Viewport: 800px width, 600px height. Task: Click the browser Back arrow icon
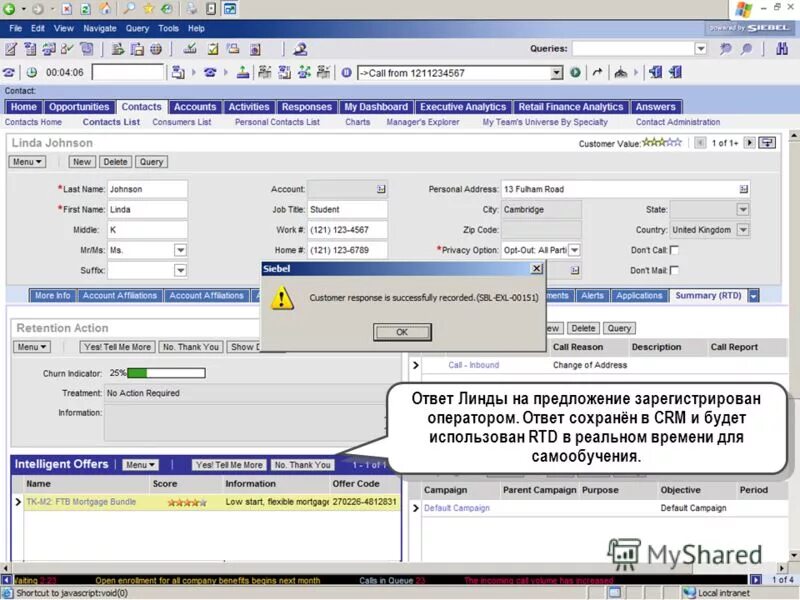9,9
